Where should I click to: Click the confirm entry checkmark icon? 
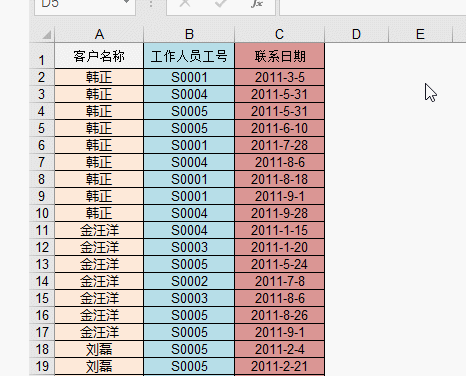221,3
